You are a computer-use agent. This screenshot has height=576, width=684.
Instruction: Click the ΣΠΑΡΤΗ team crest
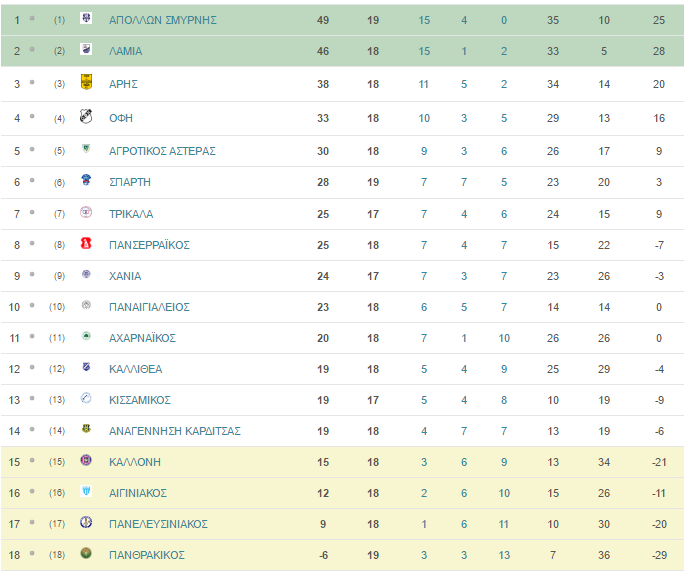(x=86, y=180)
